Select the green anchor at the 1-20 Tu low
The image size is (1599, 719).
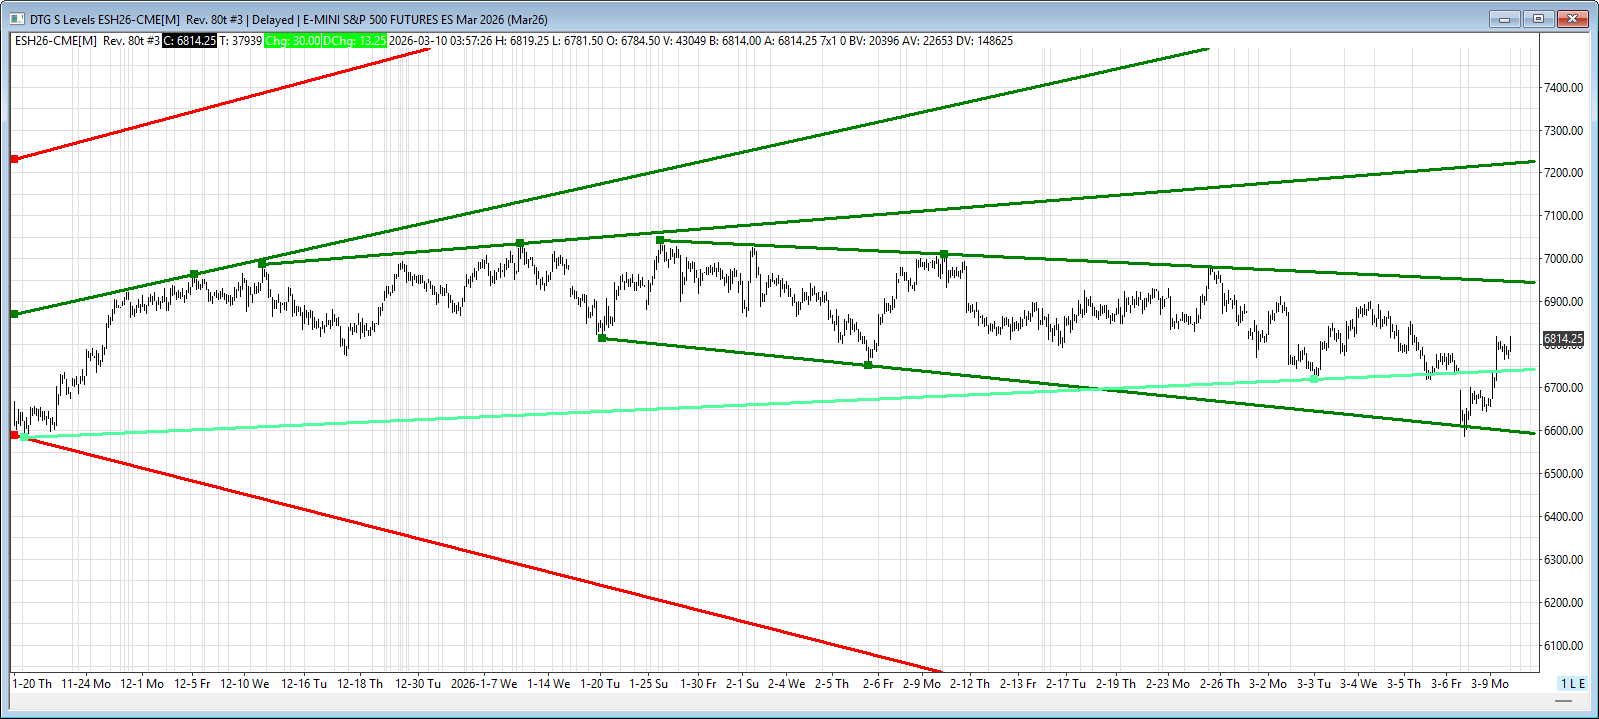coord(602,338)
